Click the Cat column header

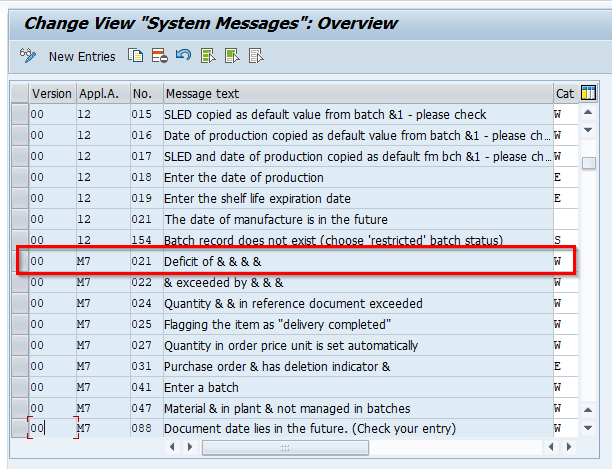coord(565,94)
